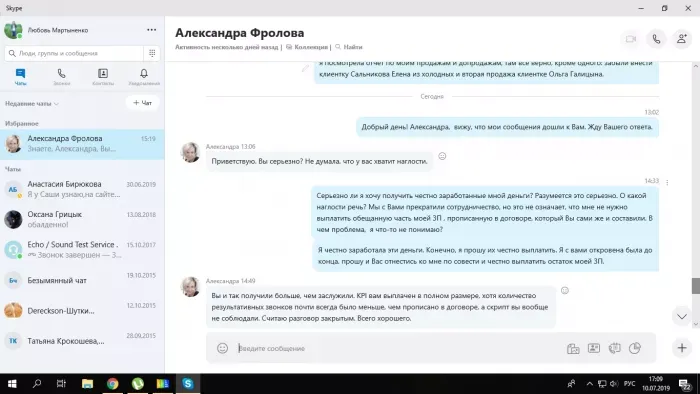Open the notification center in system tray
The width and height of the screenshot is (700, 394).
click(x=684, y=384)
